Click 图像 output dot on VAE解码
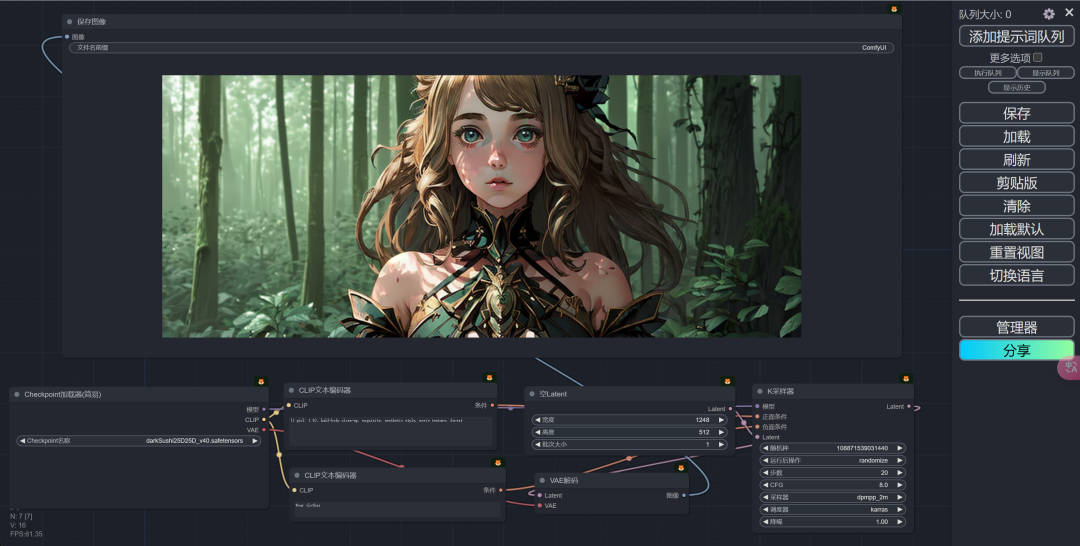The width and height of the screenshot is (1080, 546). click(683, 495)
